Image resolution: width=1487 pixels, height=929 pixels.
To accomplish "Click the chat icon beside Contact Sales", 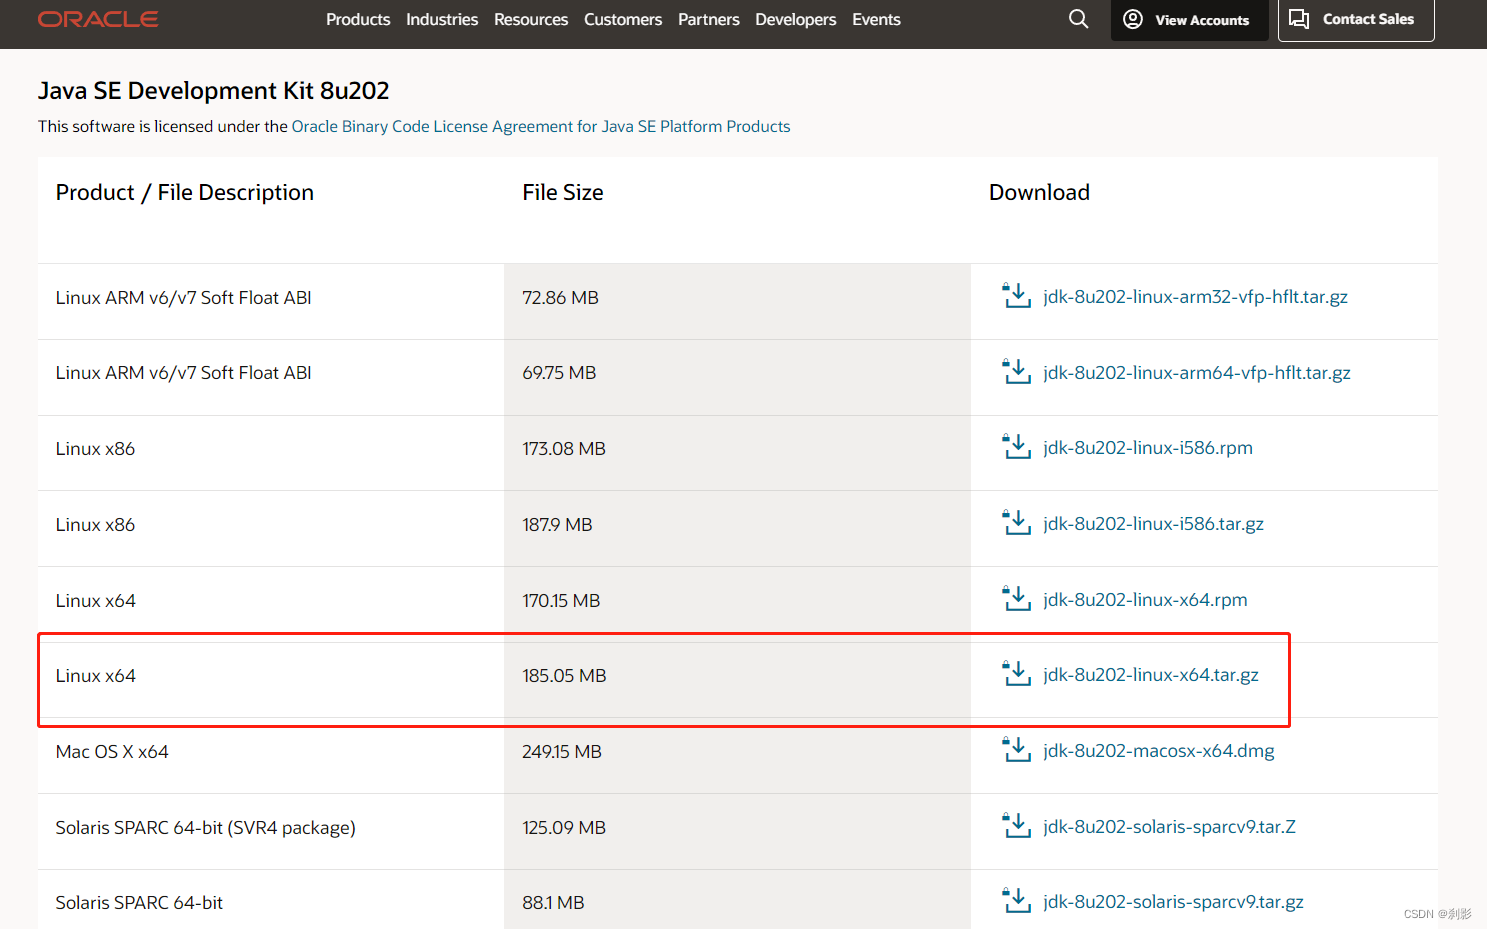I will (1298, 18).
